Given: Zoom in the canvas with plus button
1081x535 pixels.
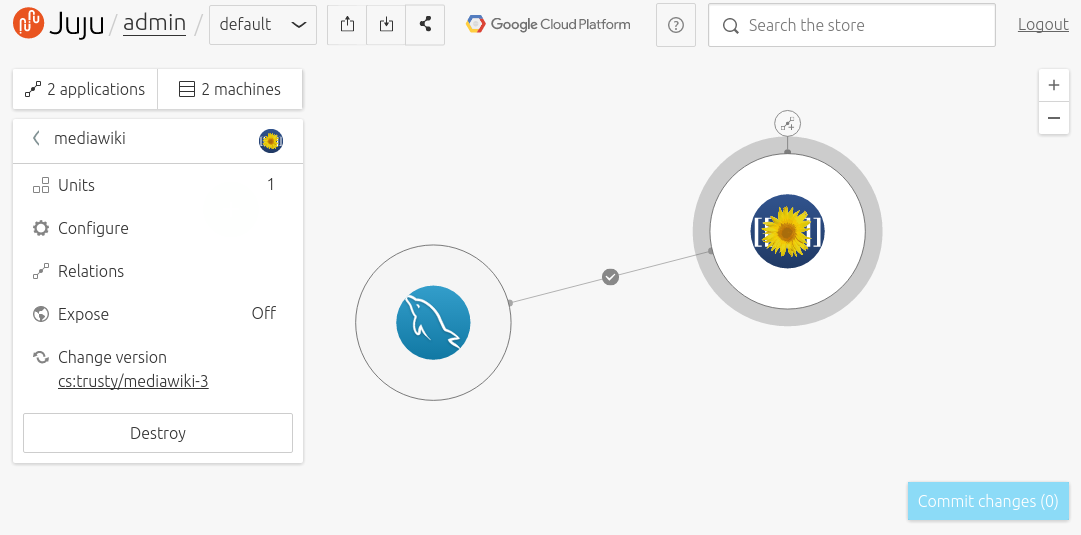Looking at the screenshot, I should pyautogui.click(x=1053, y=85).
